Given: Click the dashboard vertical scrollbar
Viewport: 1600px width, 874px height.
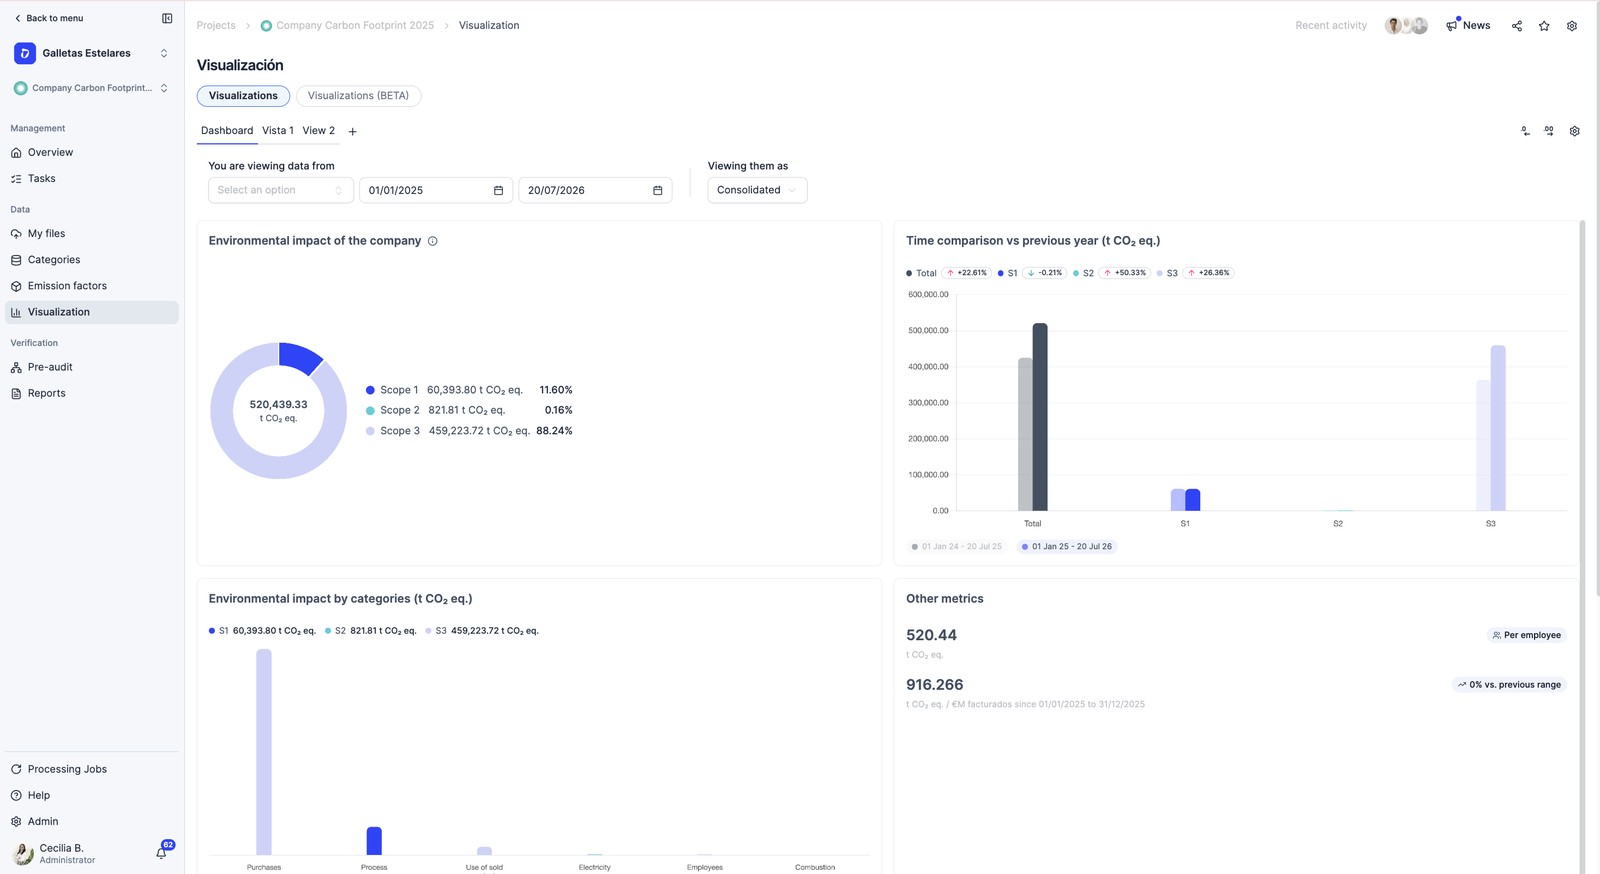Looking at the screenshot, I should (1582, 547).
